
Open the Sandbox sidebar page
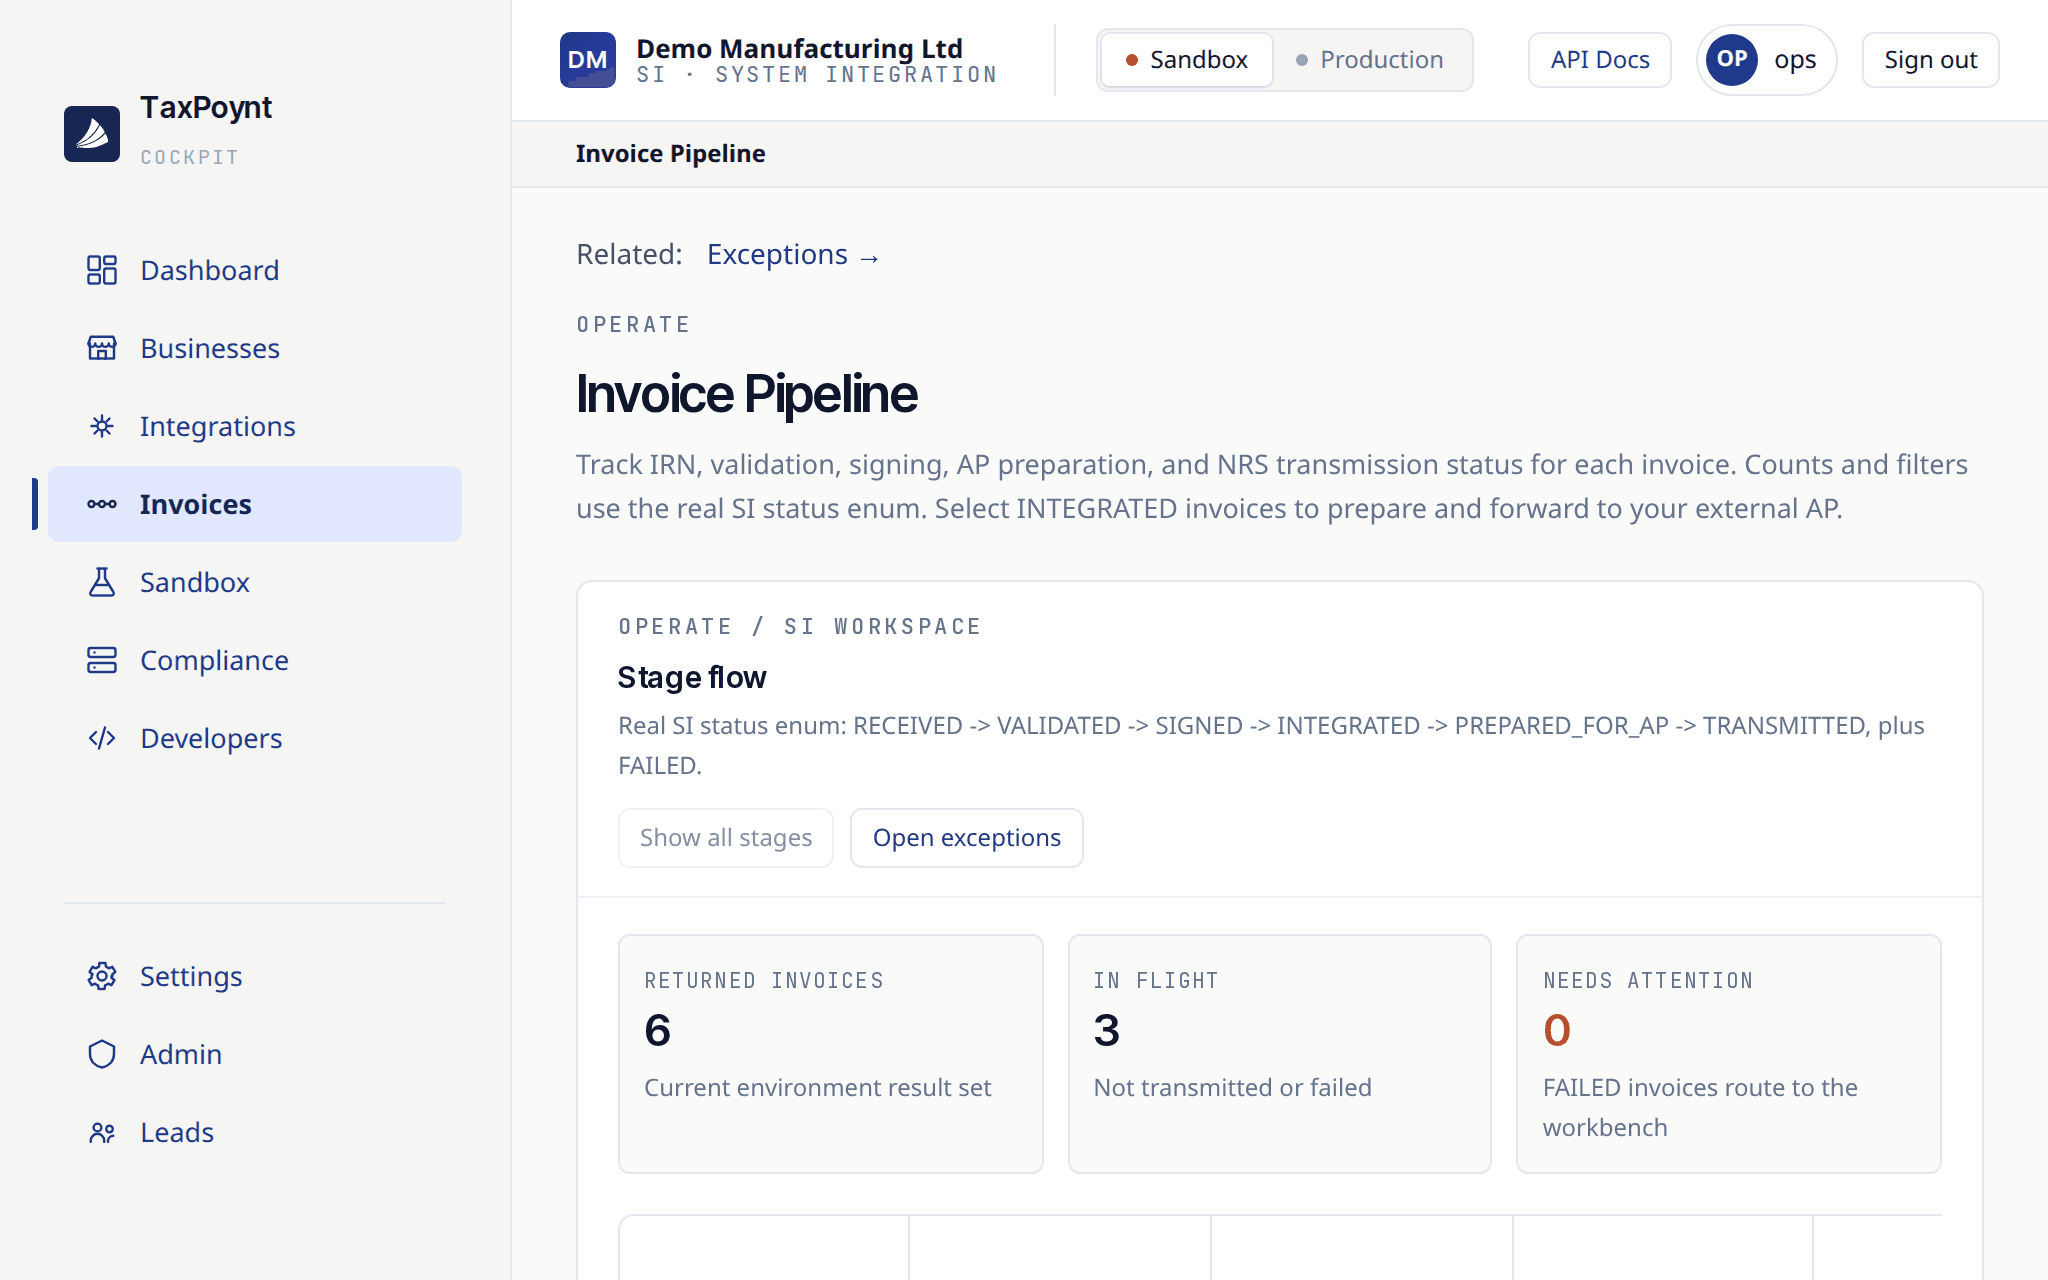point(255,582)
